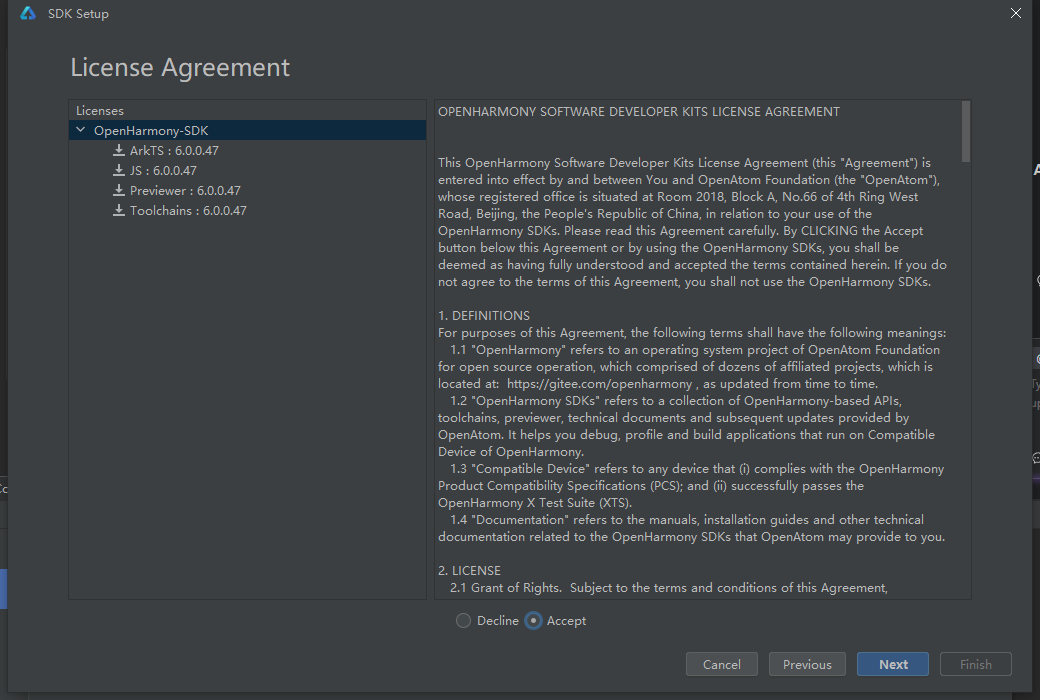Go back with the Previous button

807,664
